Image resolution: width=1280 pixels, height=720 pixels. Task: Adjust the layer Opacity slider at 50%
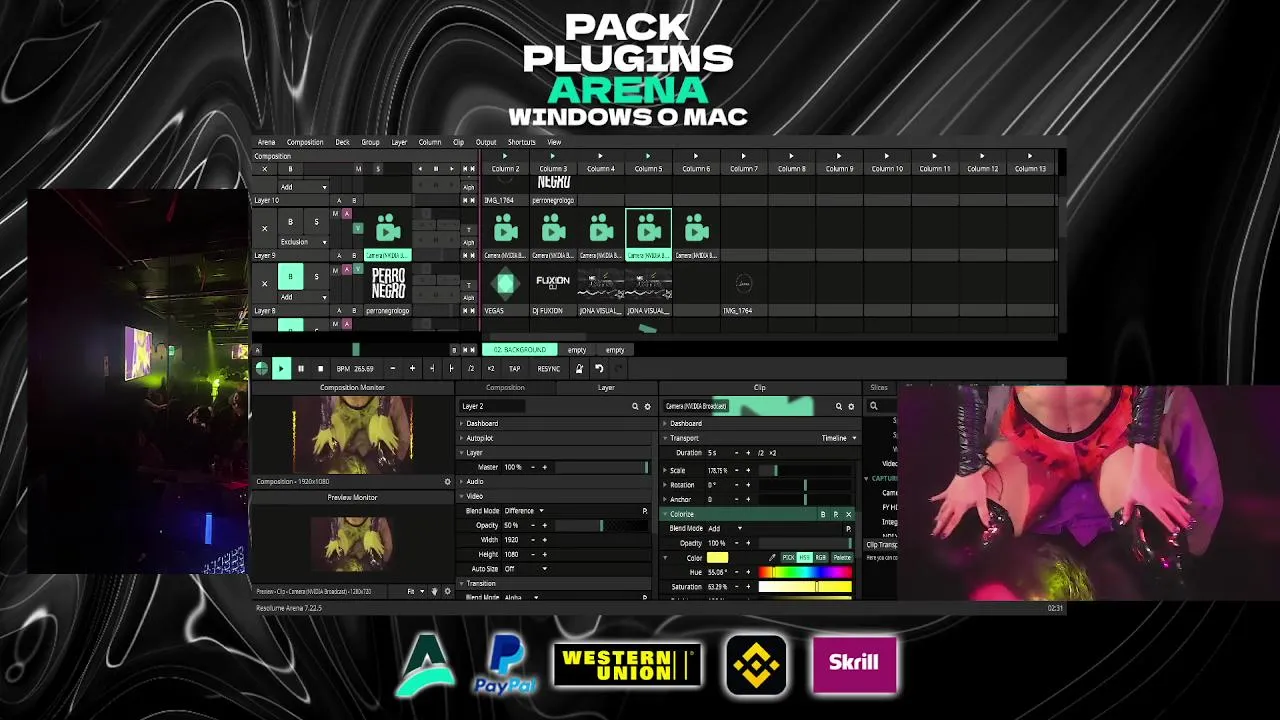pyautogui.click(x=601, y=525)
